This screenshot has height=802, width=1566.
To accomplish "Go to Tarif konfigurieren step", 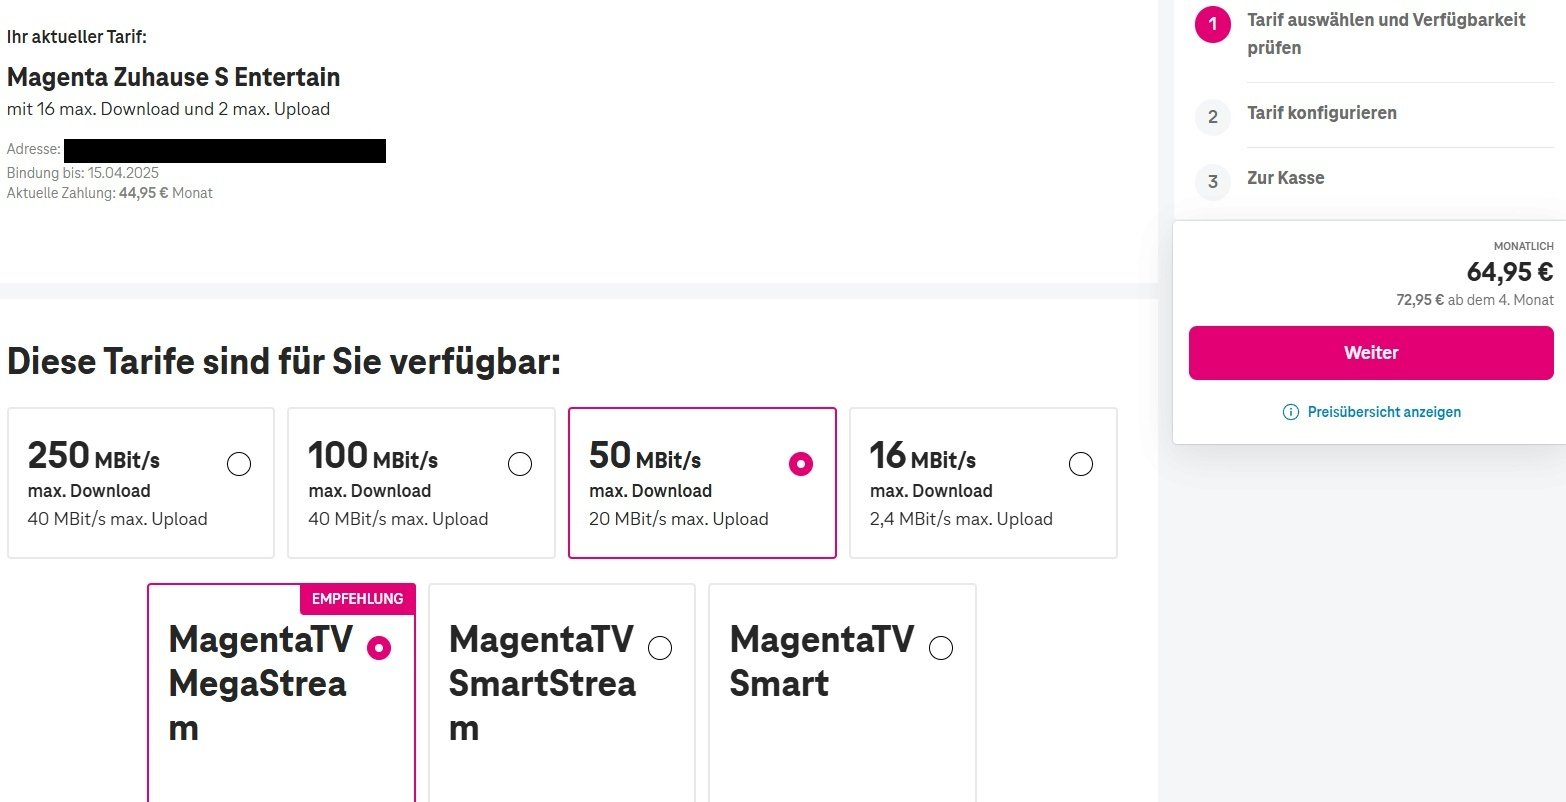I will pos(1321,113).
